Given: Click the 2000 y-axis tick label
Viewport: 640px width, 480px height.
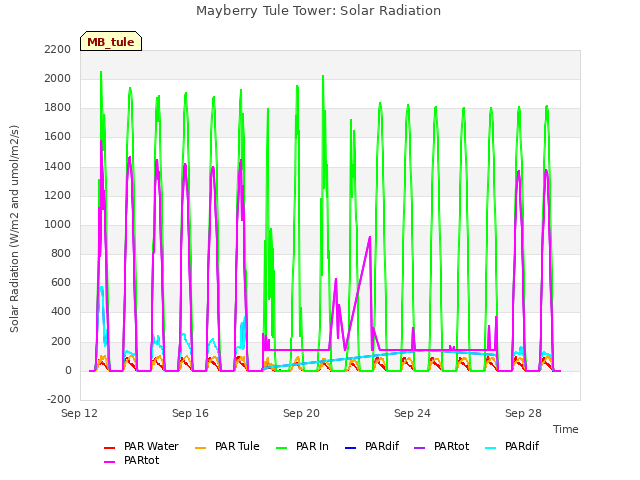Looking at the screenshot, I should pos(58,78).
